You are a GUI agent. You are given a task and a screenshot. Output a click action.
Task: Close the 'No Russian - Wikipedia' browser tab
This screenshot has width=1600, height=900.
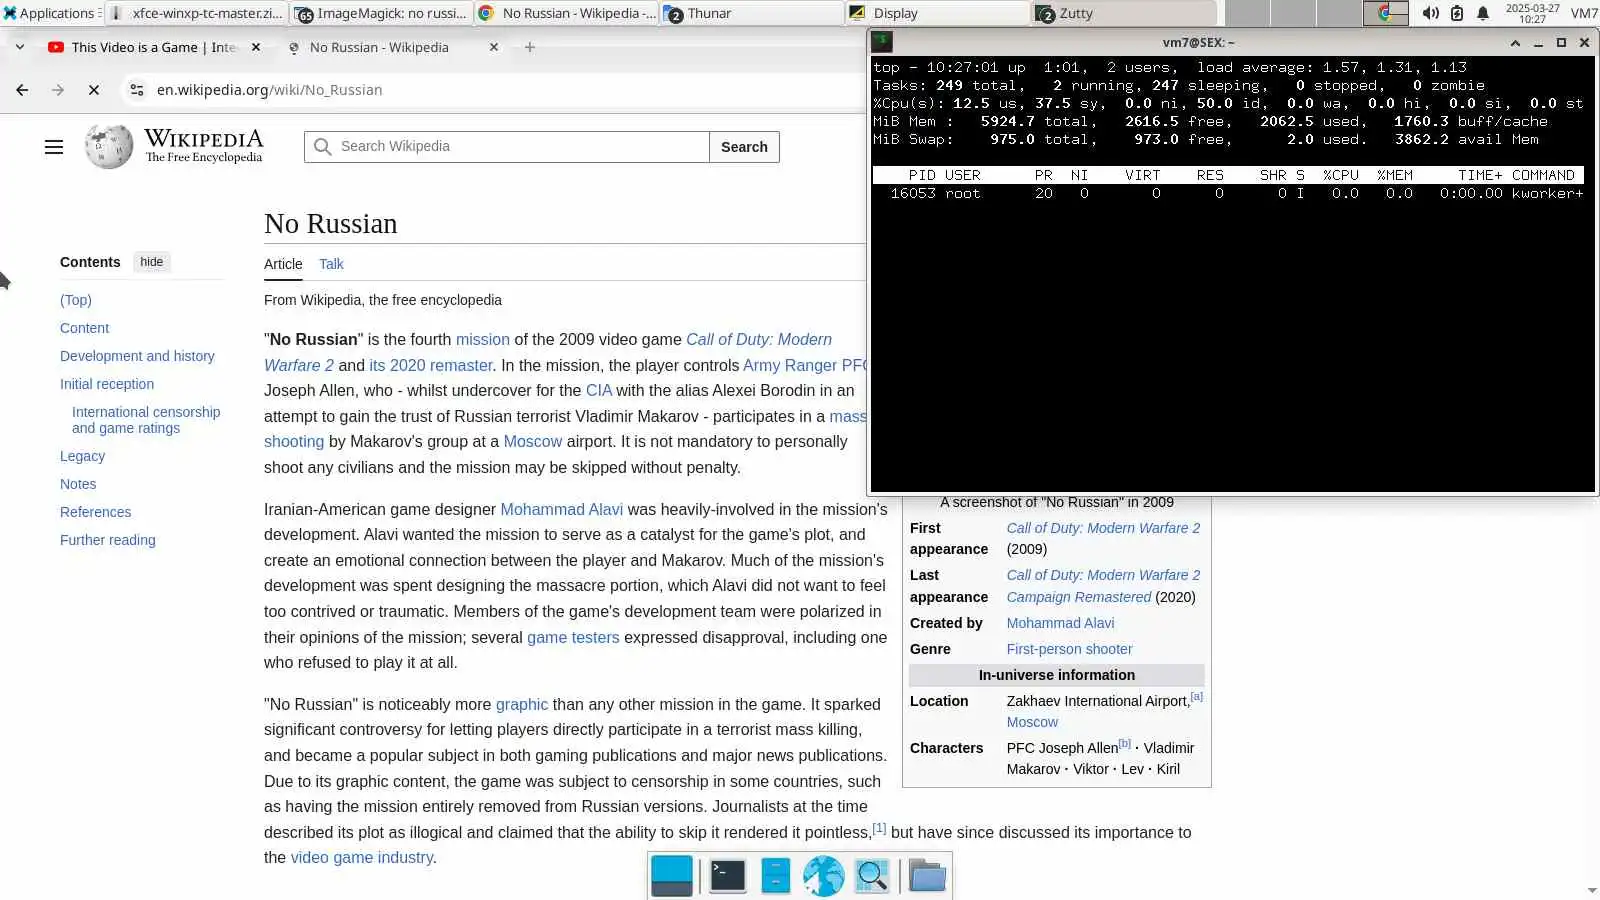point(494,47)
